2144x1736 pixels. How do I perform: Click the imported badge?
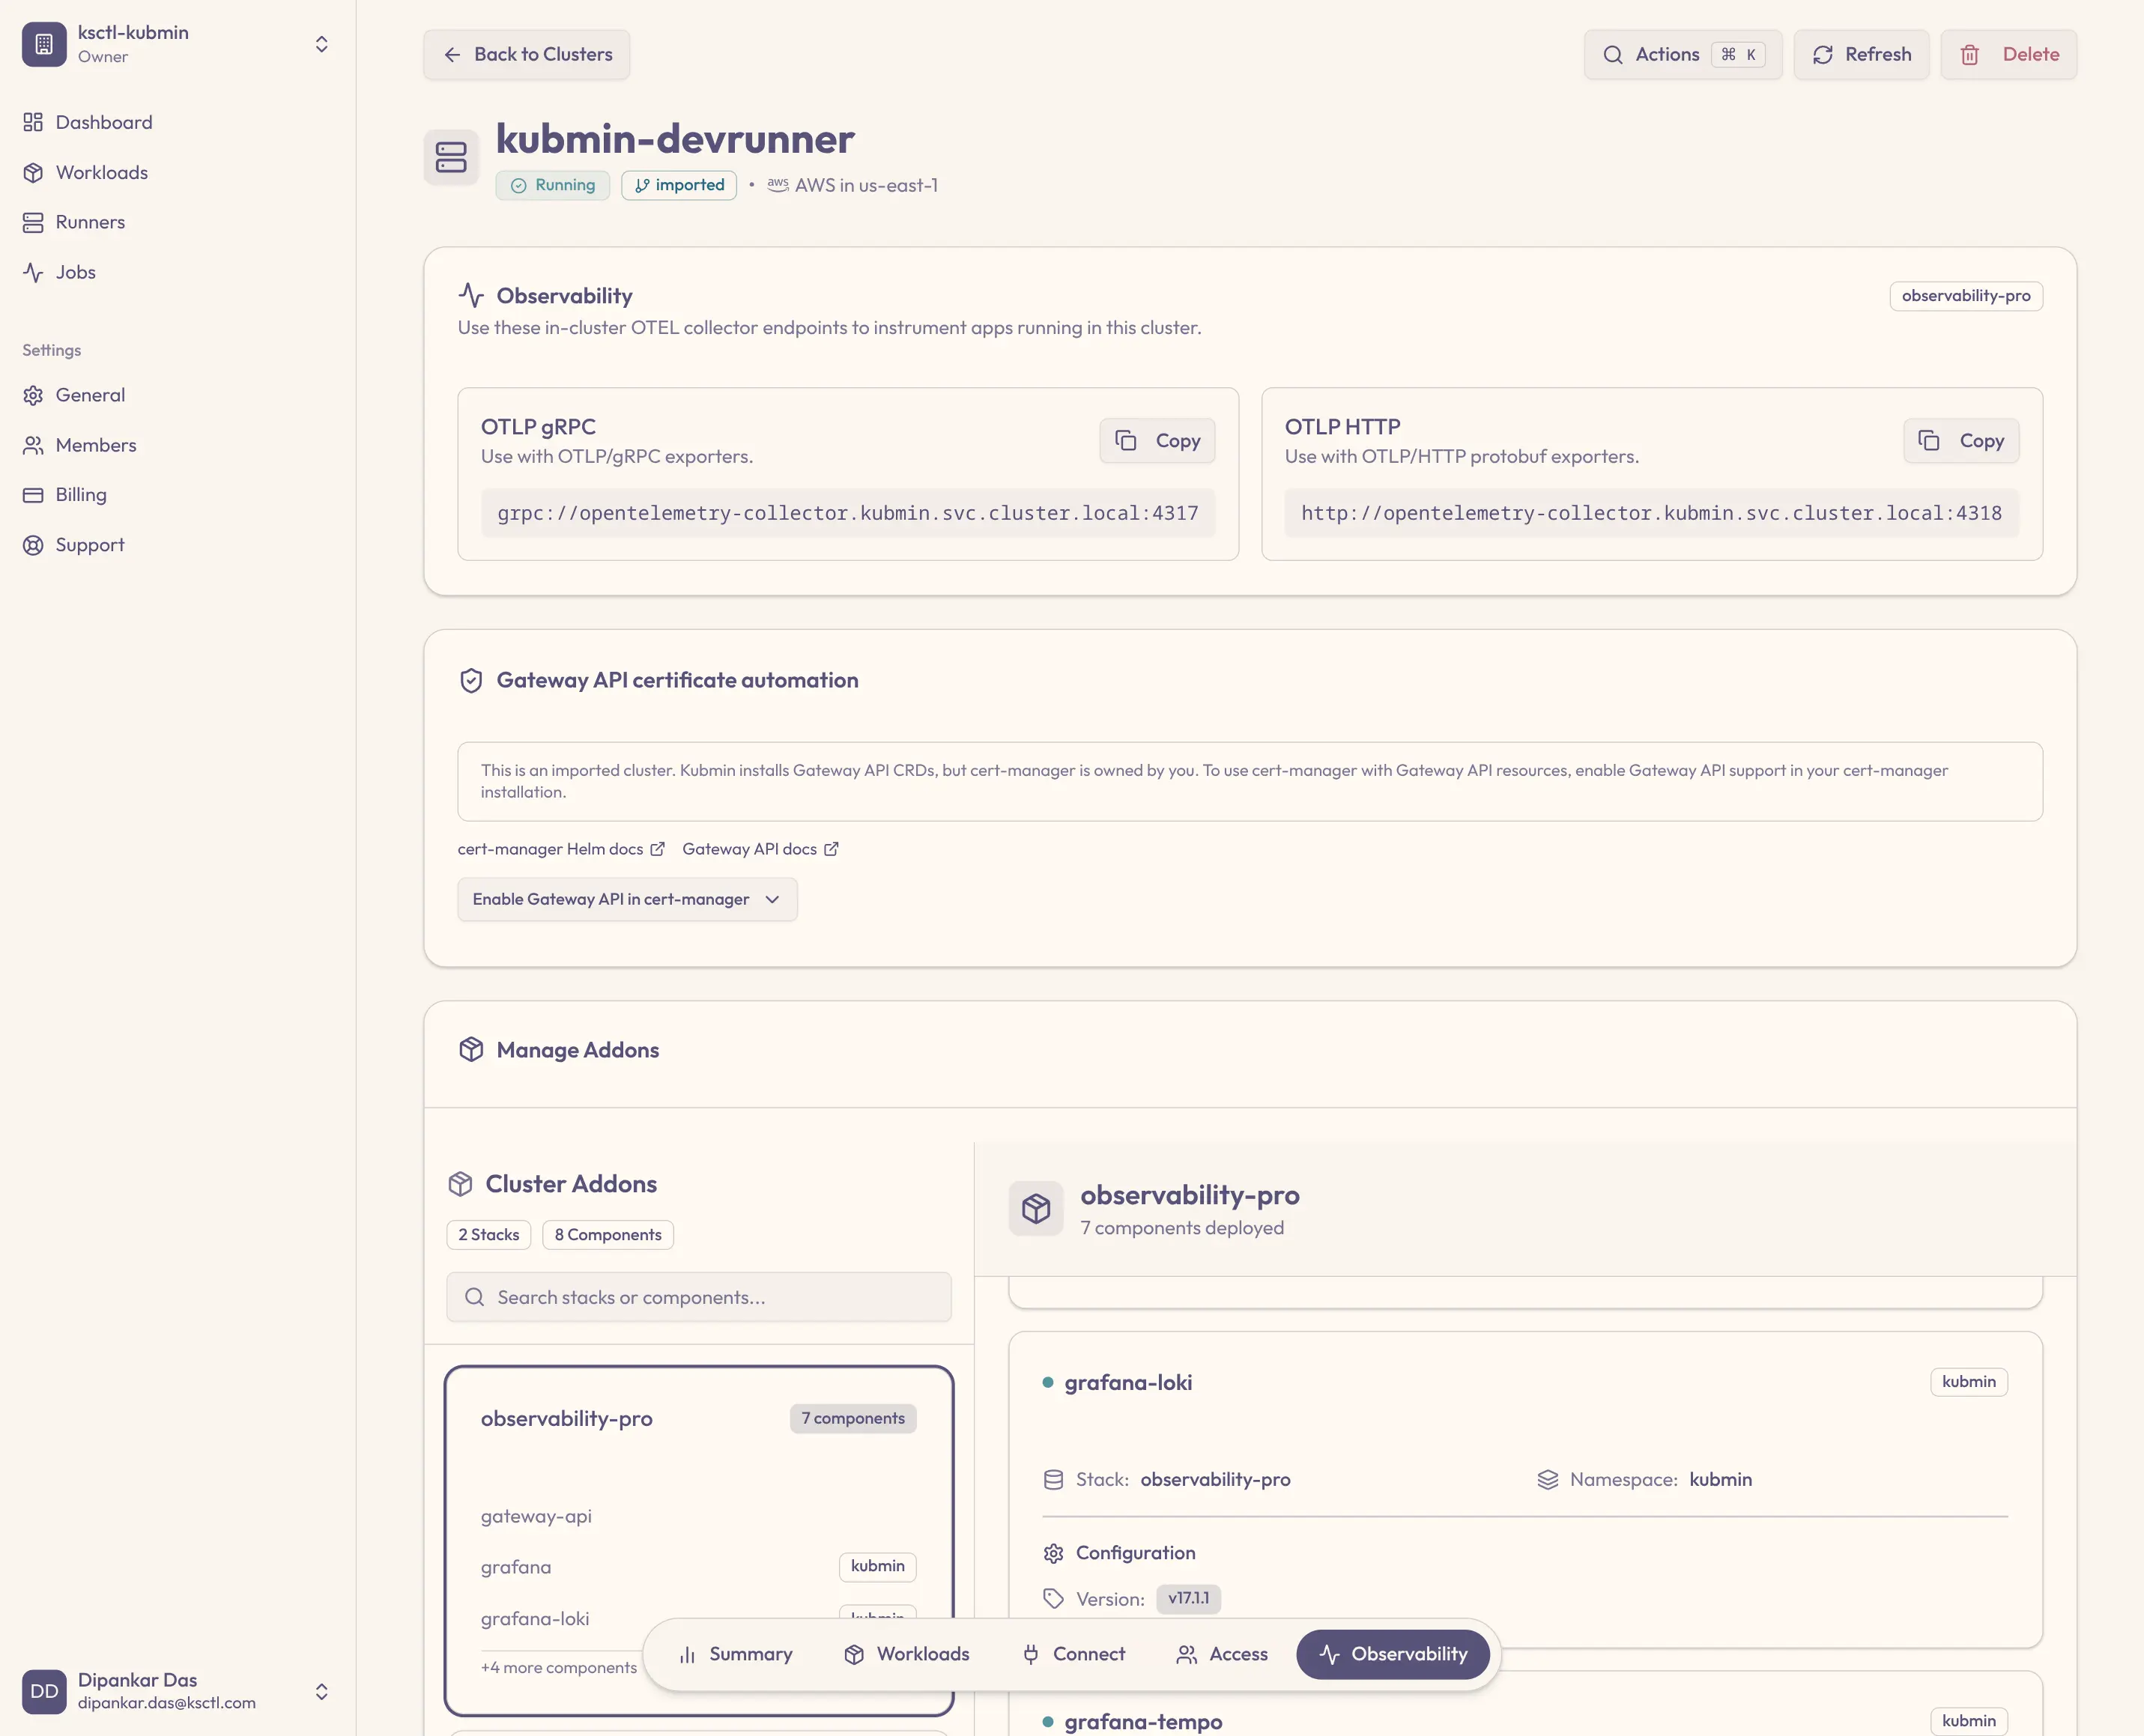pyautogui.click(x=679, y=185)
